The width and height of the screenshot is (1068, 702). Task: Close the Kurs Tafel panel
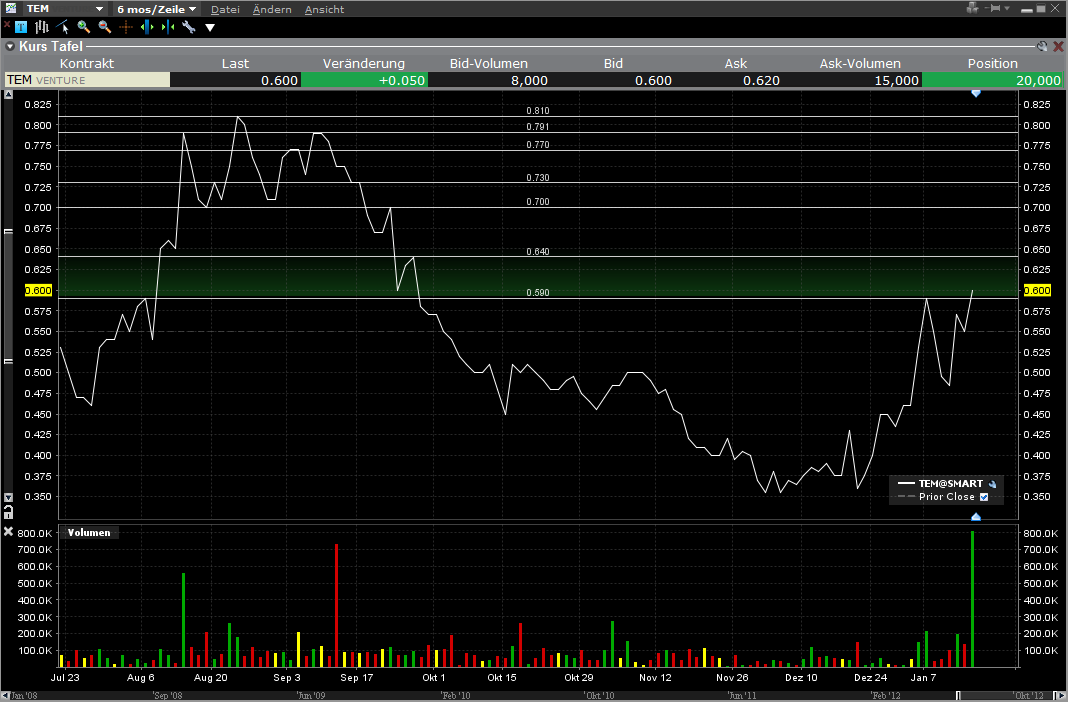click(x=1058, y=46)
